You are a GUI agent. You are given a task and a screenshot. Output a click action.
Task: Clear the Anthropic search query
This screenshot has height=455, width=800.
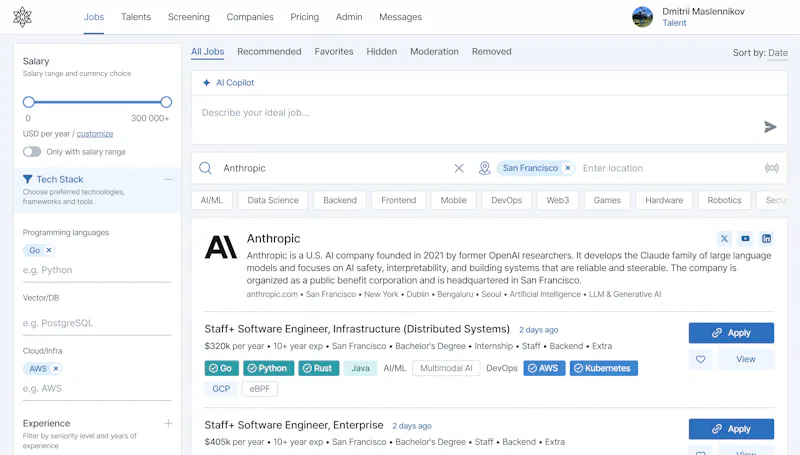click(x=459, y=168)
